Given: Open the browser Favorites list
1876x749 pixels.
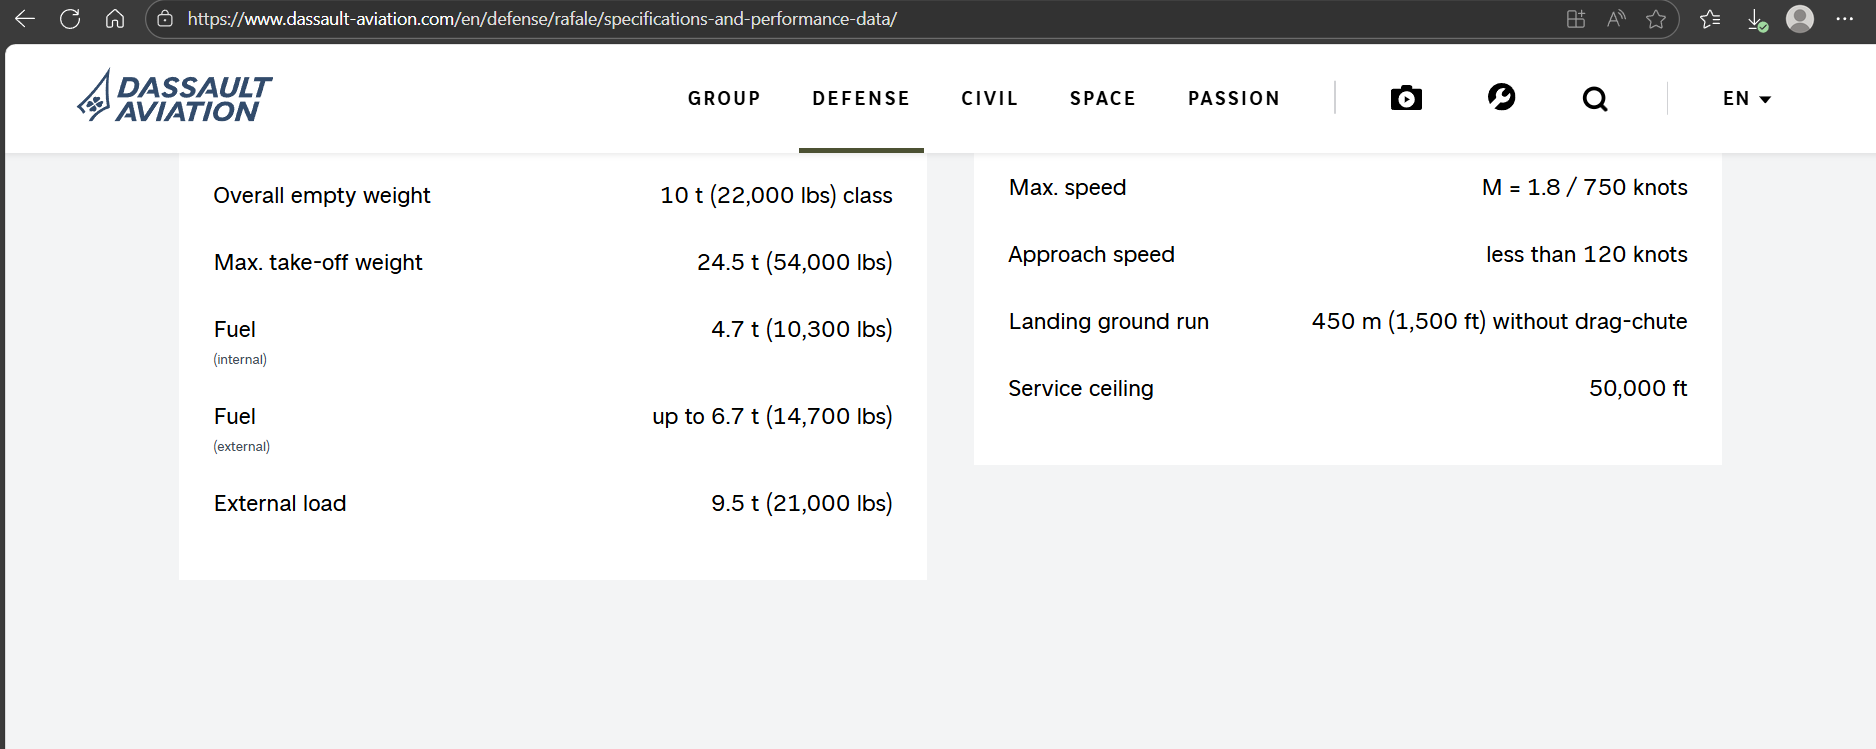Looking at the screenshot, I should (1710, 19).
